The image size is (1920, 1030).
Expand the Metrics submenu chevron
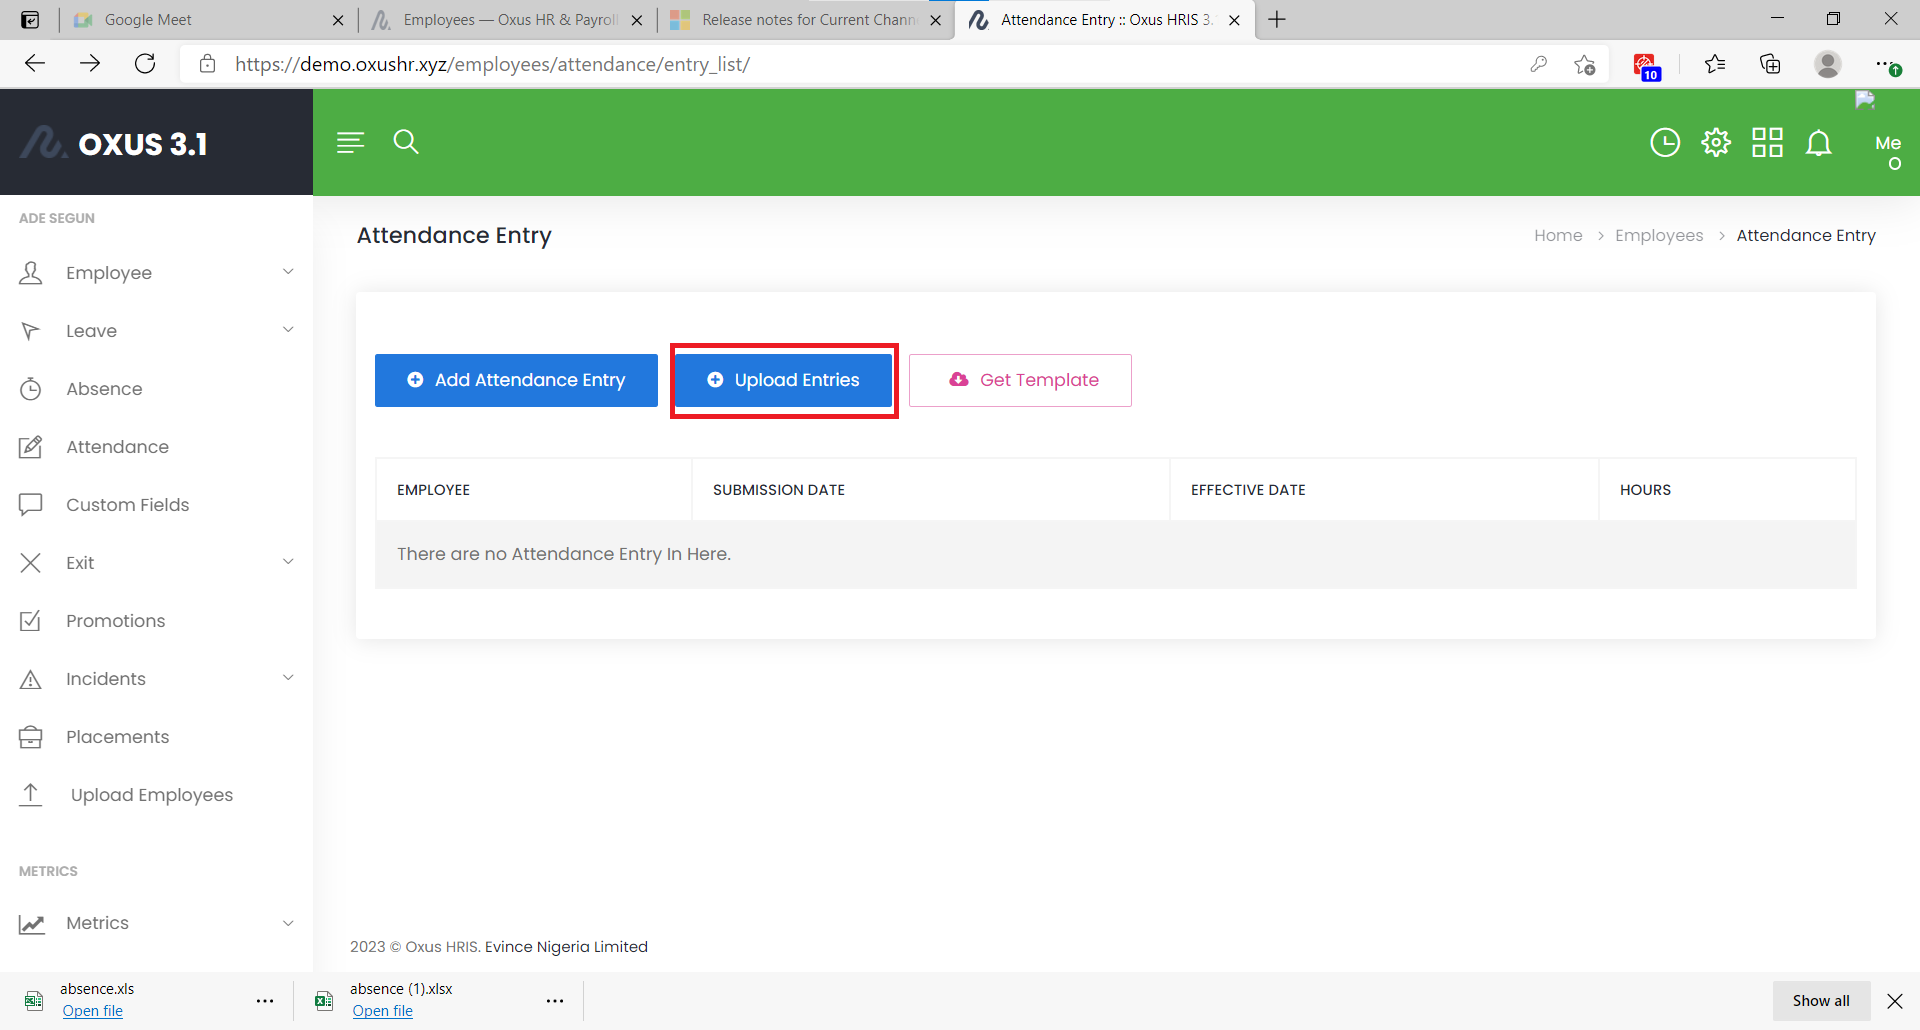(288, 923)
